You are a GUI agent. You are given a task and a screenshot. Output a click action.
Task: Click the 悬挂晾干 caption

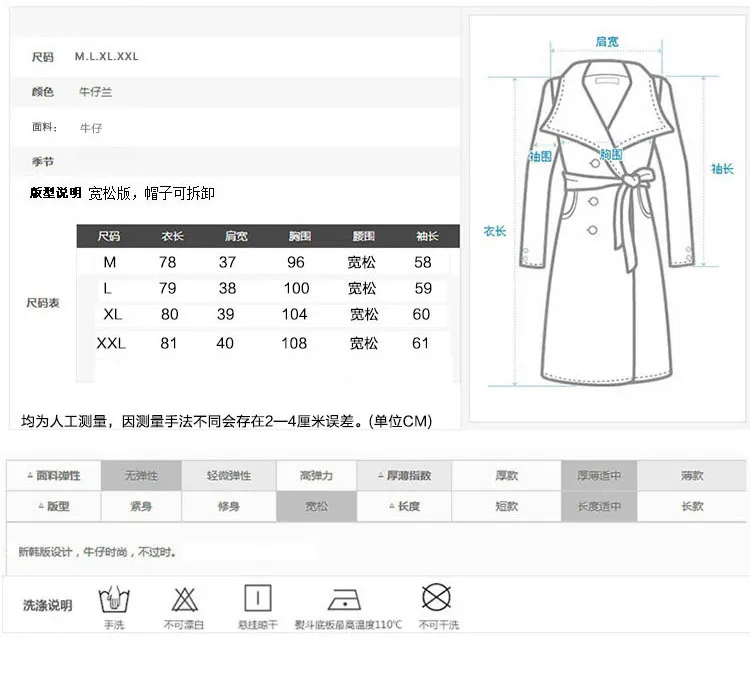click(258, 625)
